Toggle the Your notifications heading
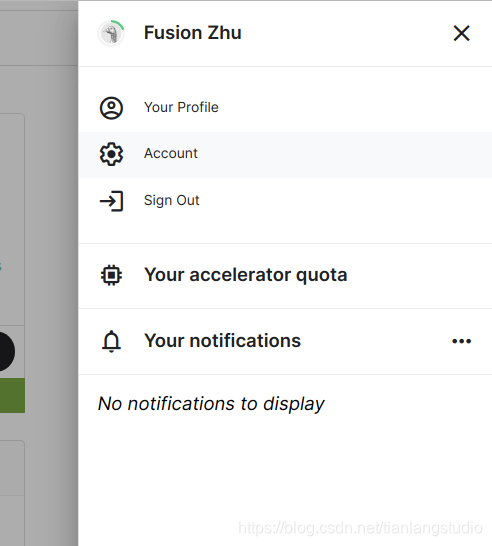492x546 pixels. (x=222, y=341)
